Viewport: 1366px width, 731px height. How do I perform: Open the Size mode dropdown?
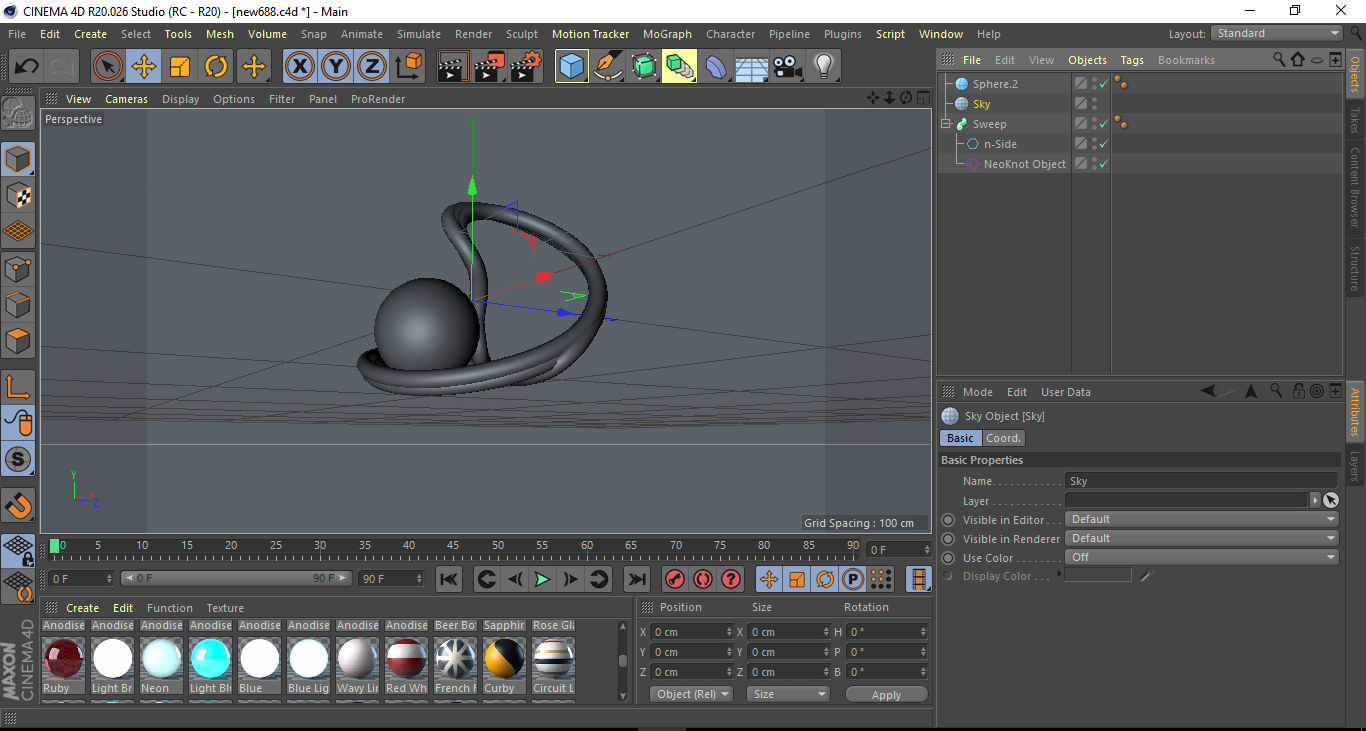(x=789, y=694)
